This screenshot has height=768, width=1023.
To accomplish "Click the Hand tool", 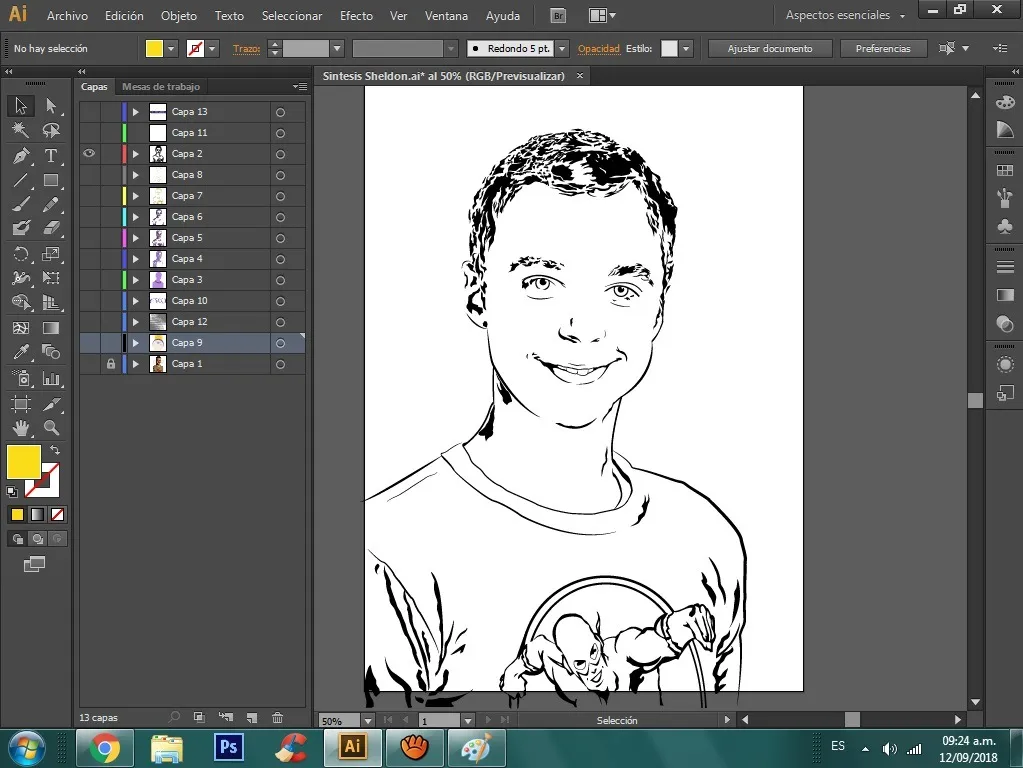I will pyautogui.click(x=20, y=428).
